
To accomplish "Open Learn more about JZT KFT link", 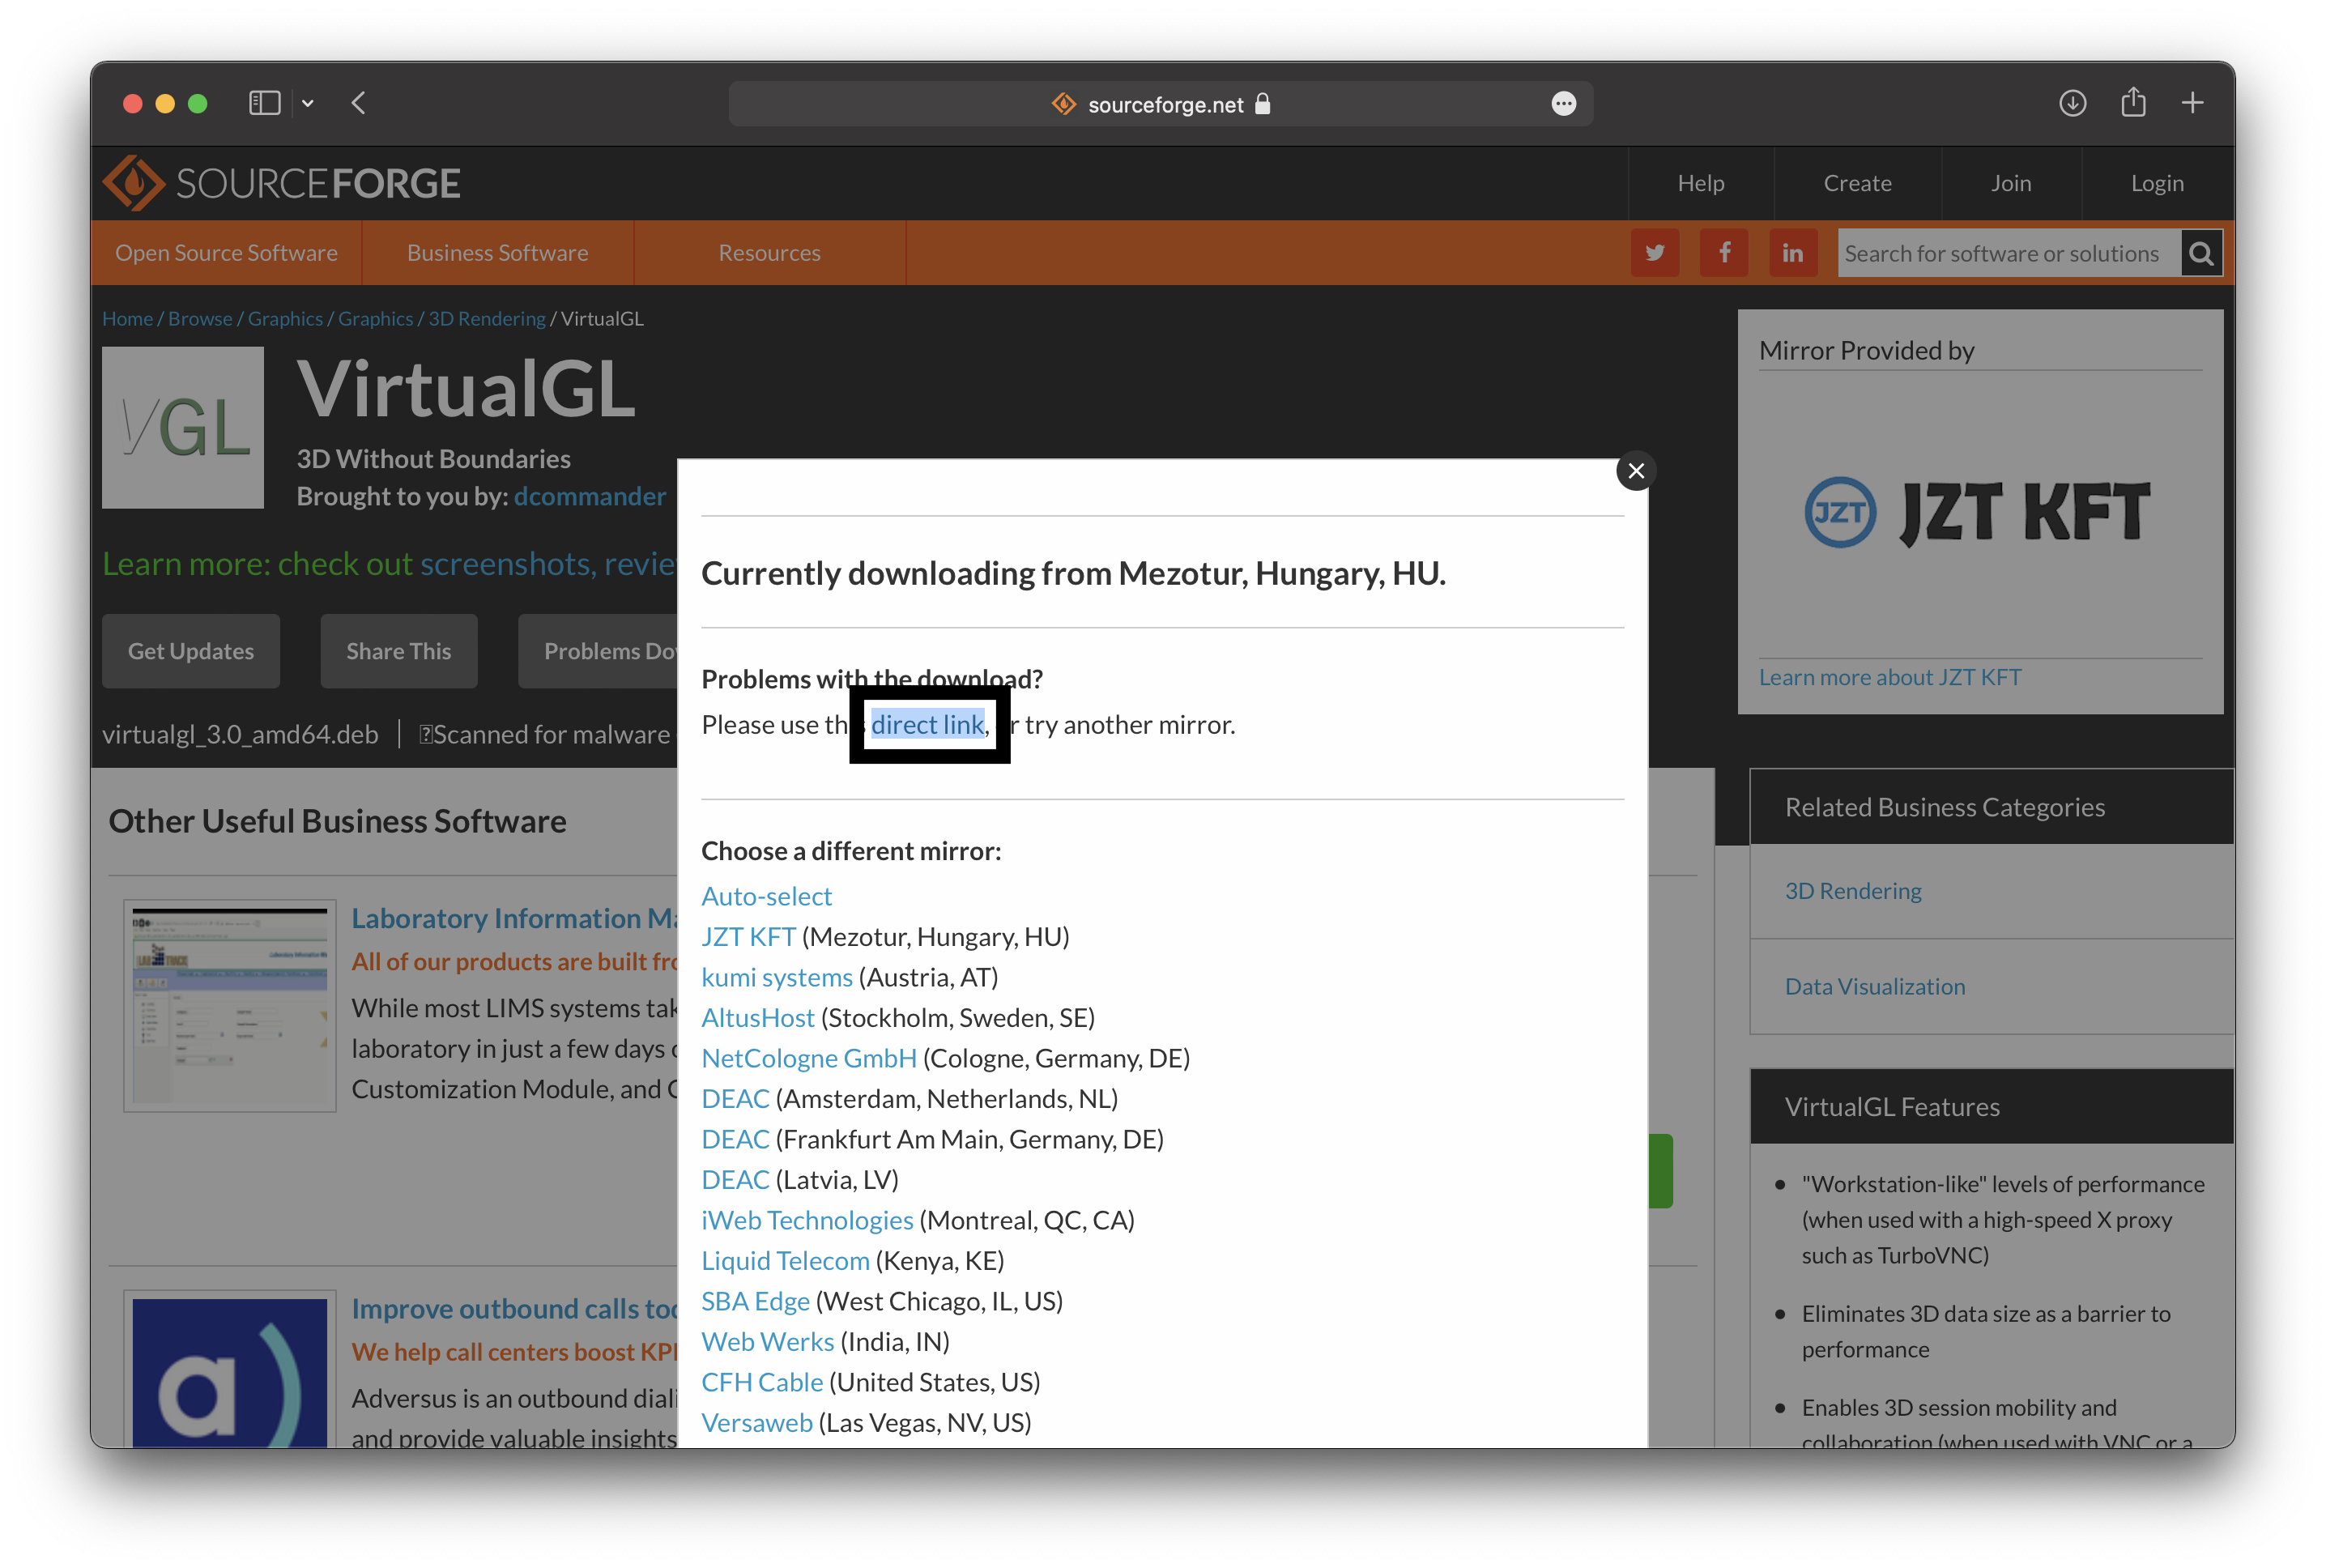I will 1889,677.
